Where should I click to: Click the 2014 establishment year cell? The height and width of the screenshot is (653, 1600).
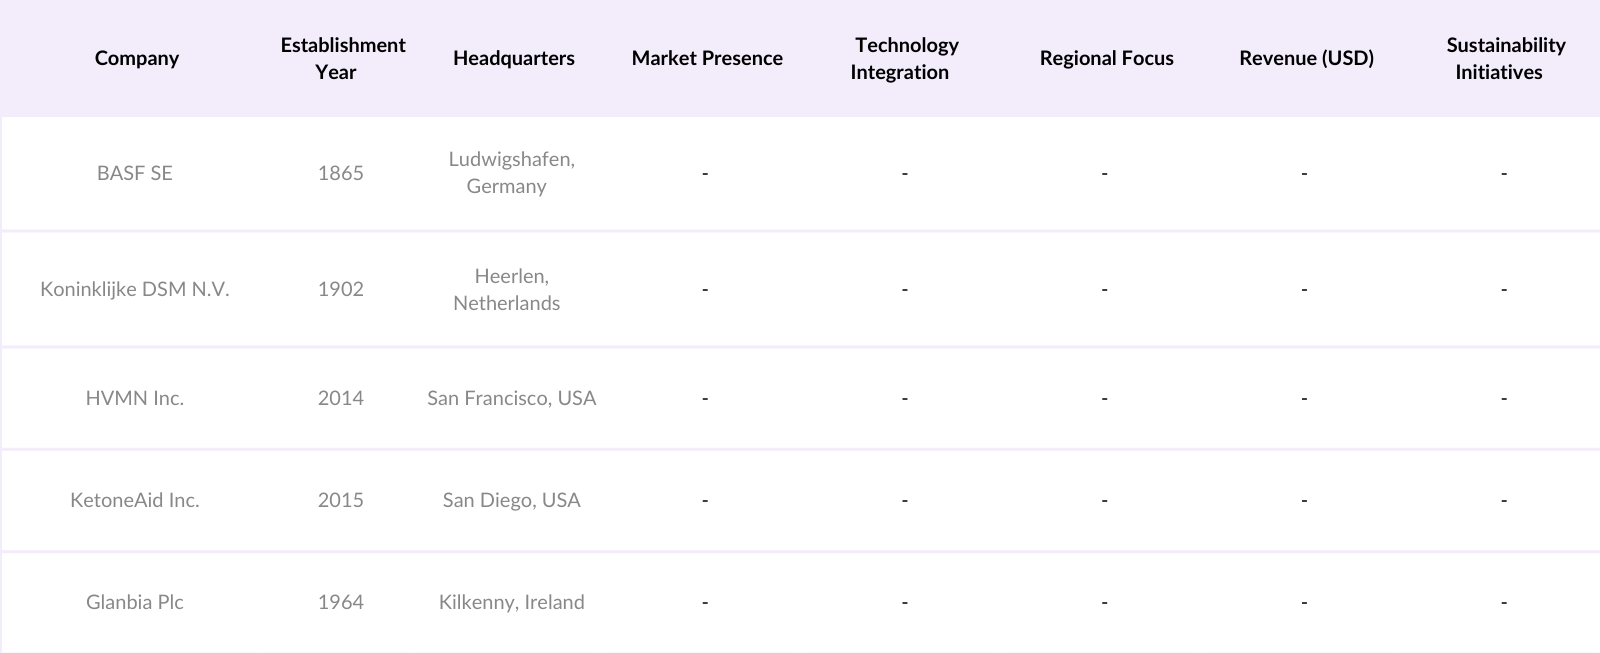(x=341, y=398)
